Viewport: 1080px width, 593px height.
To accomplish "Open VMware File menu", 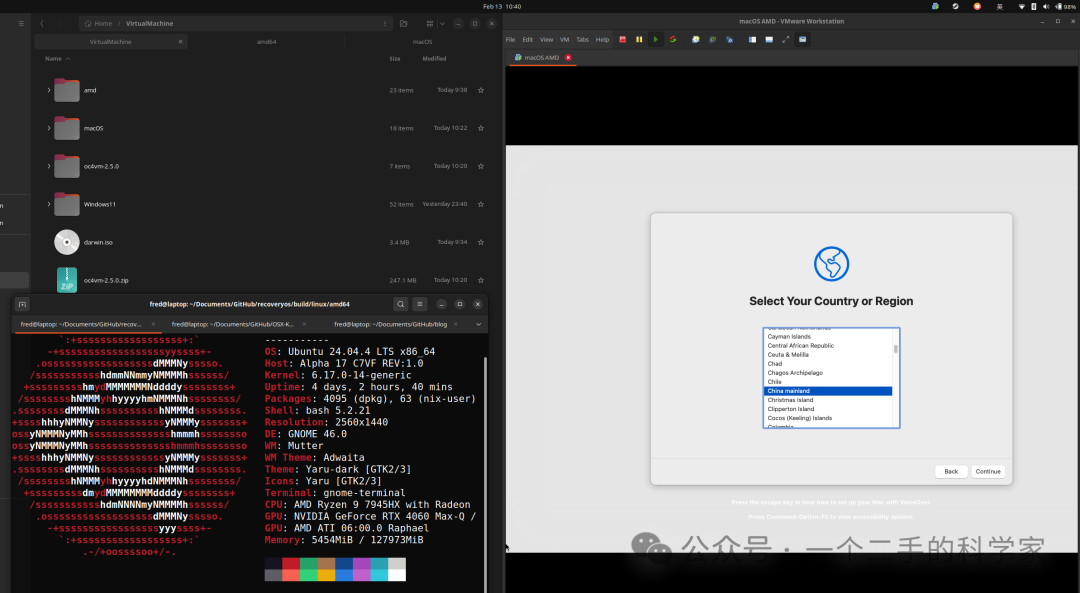I will click(x=510, y=39).
